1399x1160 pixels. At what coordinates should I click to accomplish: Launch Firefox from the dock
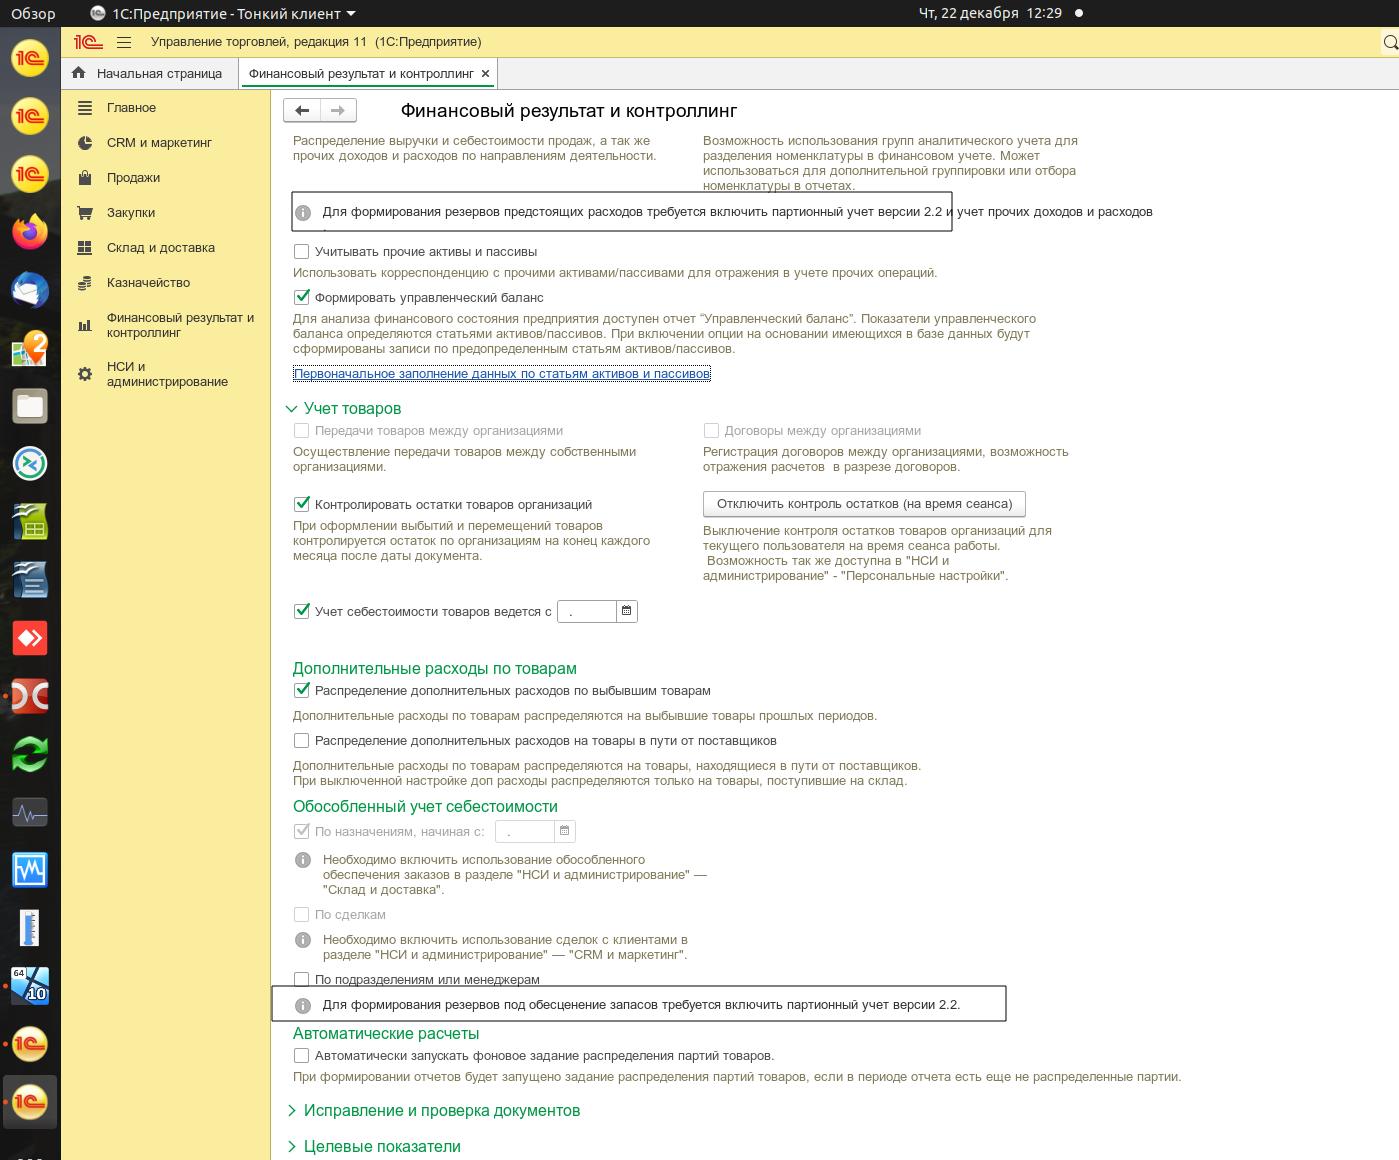click(x=30, y=232)
